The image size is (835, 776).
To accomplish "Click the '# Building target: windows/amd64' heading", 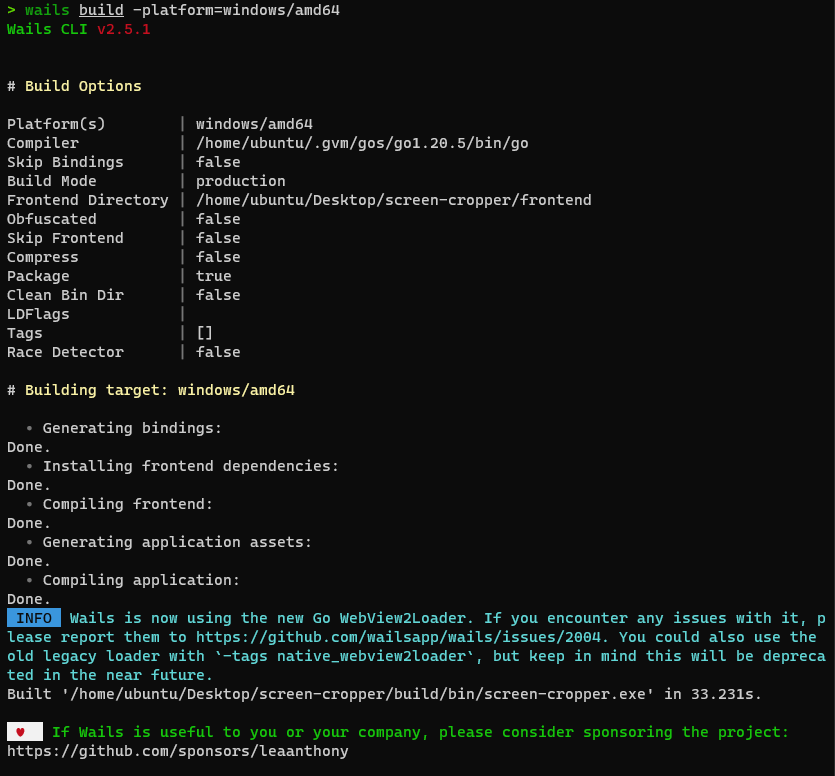I will pos(151,390).
